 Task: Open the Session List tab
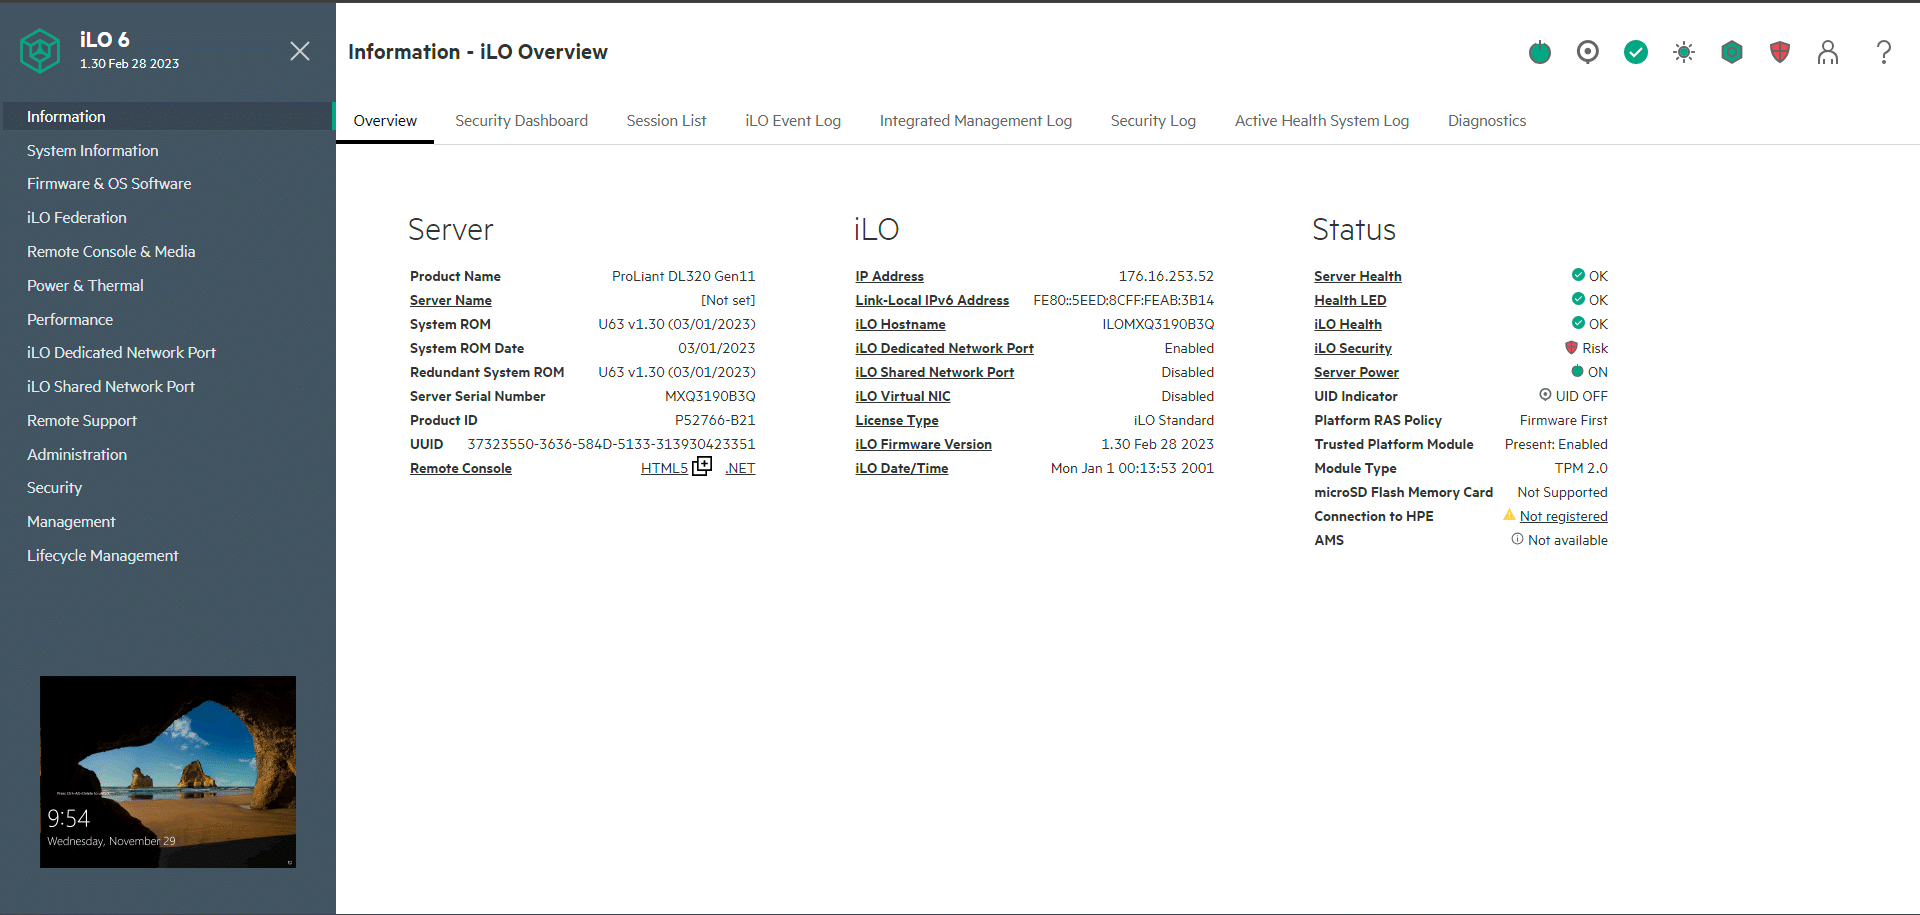click(666, 121)
